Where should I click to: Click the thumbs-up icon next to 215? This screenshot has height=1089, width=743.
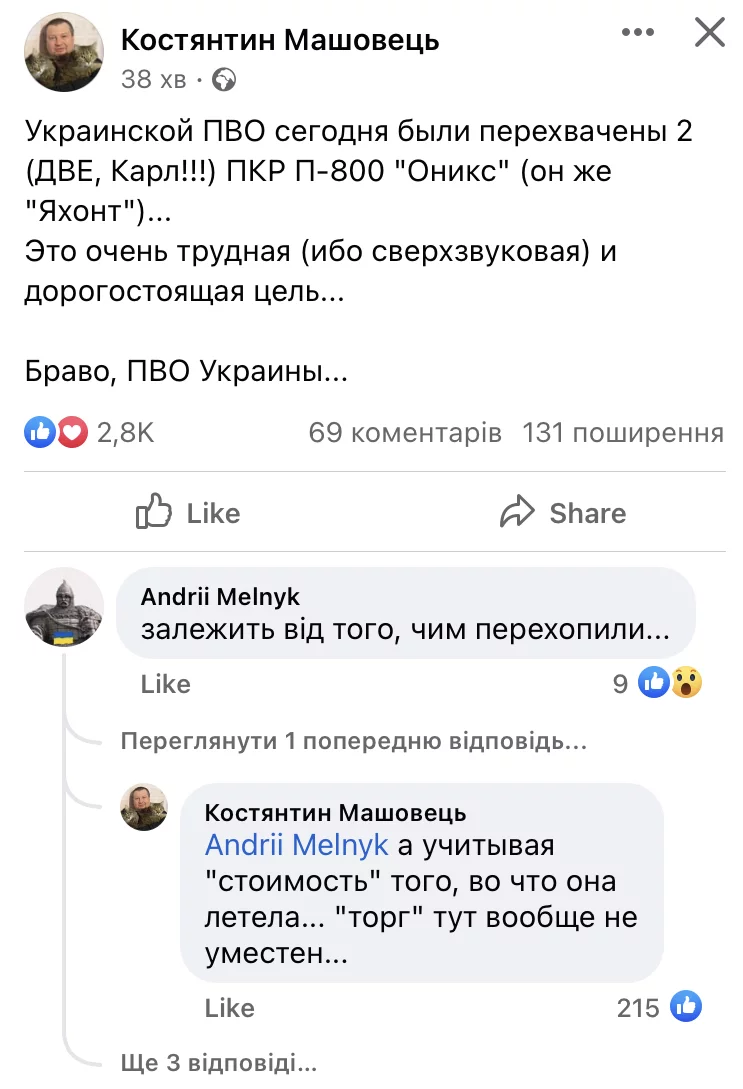[686, 1006]
